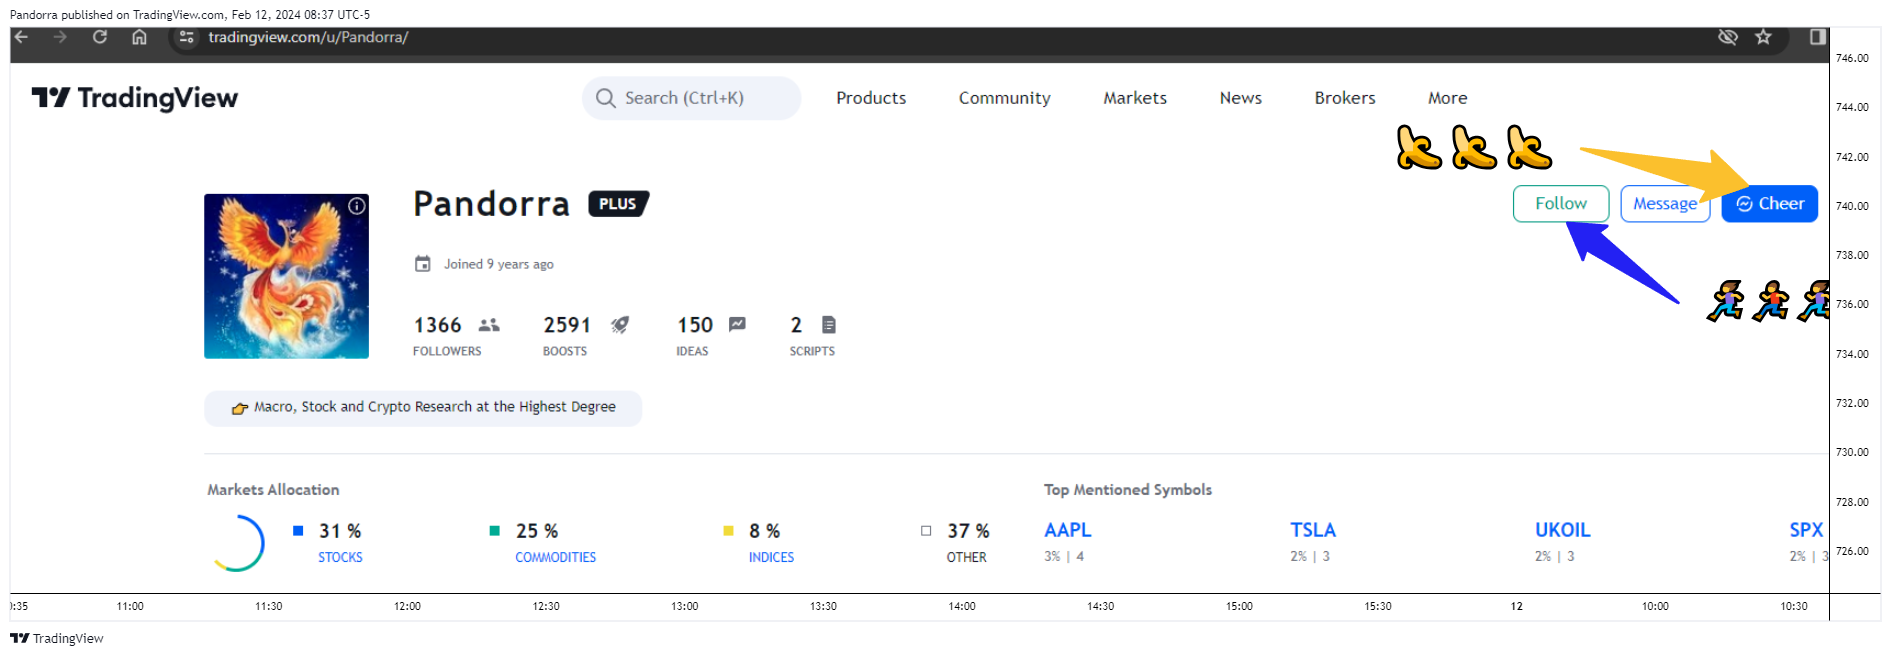Click the browser forward arrow
The height and width of the screenshot is (656, 1891).
(60, 37)
